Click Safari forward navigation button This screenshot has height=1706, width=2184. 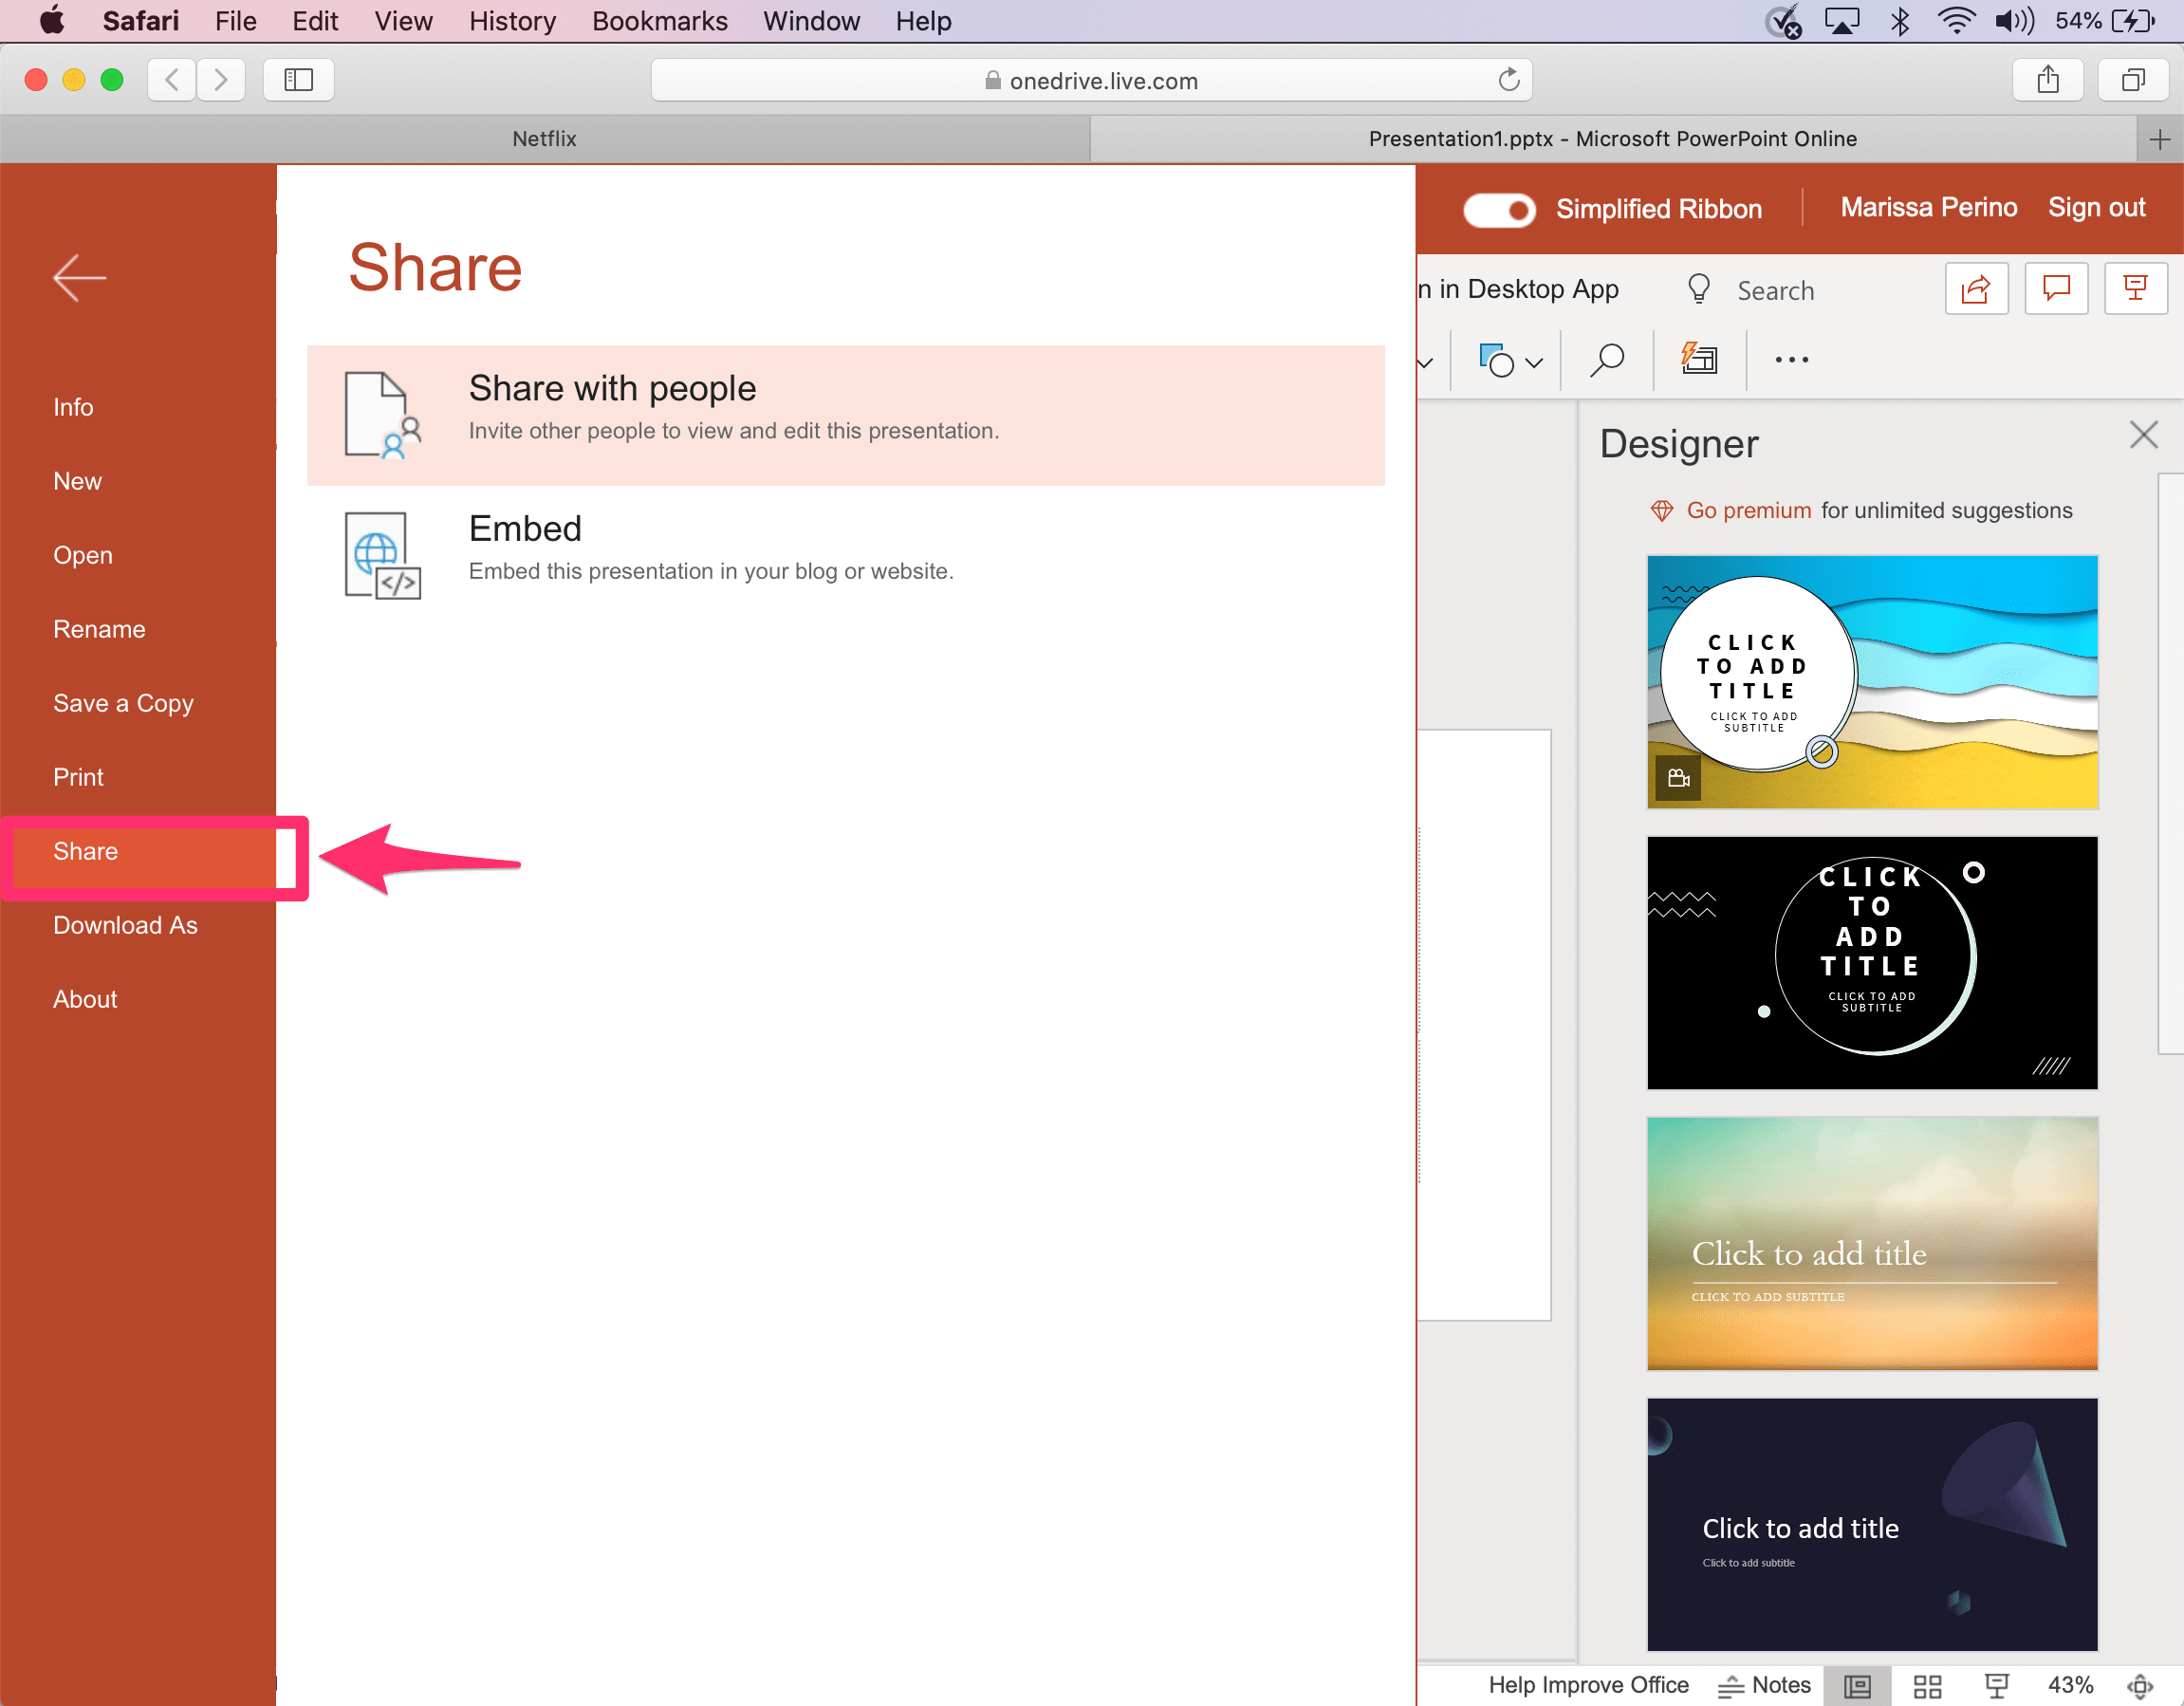point(221,80)
